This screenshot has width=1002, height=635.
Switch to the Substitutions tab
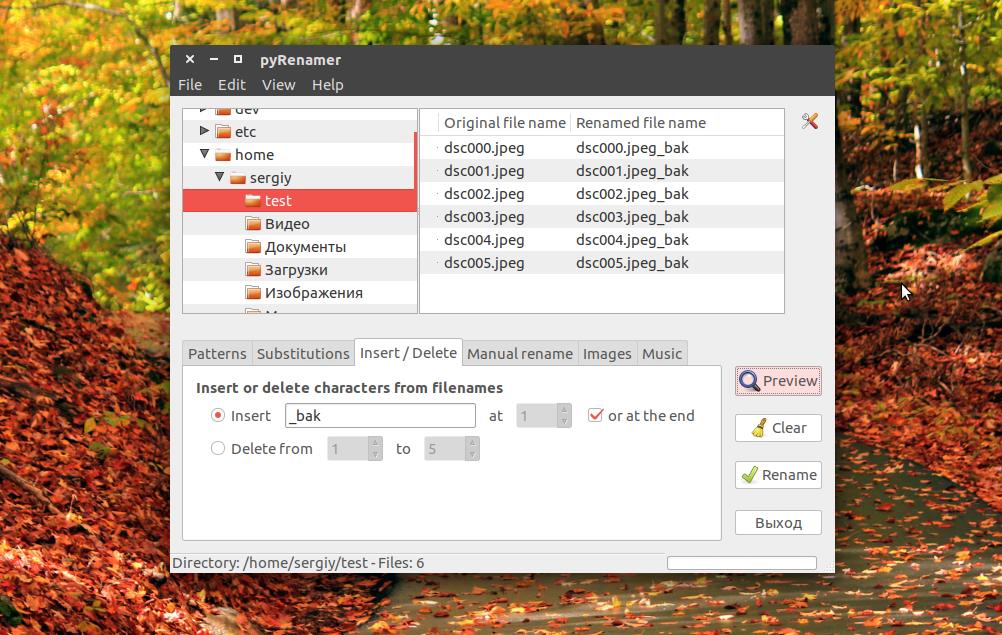coord(303,353)
